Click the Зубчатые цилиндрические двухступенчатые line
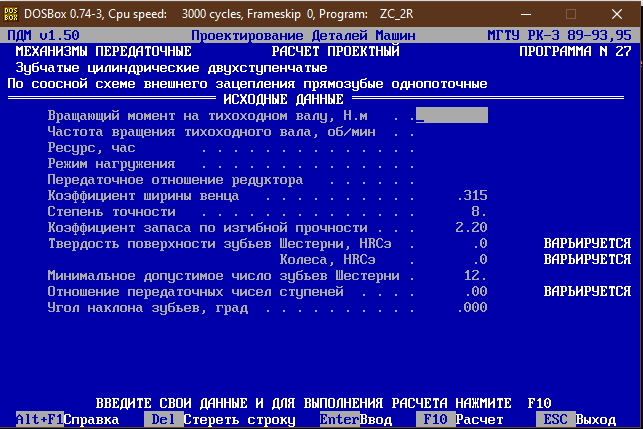The height and width of the screenshot is (429, 643). 171,67
